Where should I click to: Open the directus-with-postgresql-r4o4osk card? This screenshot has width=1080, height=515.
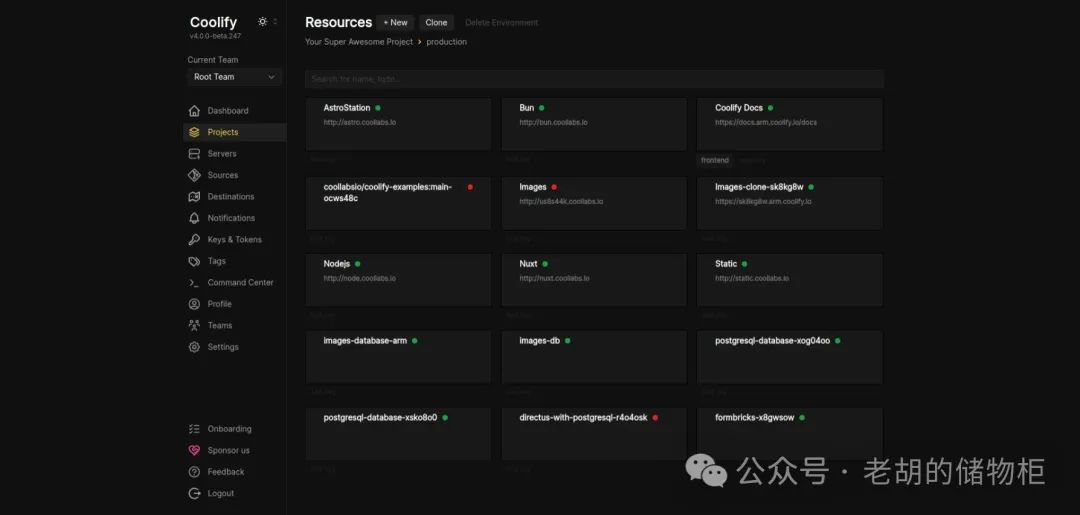coord(594,434)
